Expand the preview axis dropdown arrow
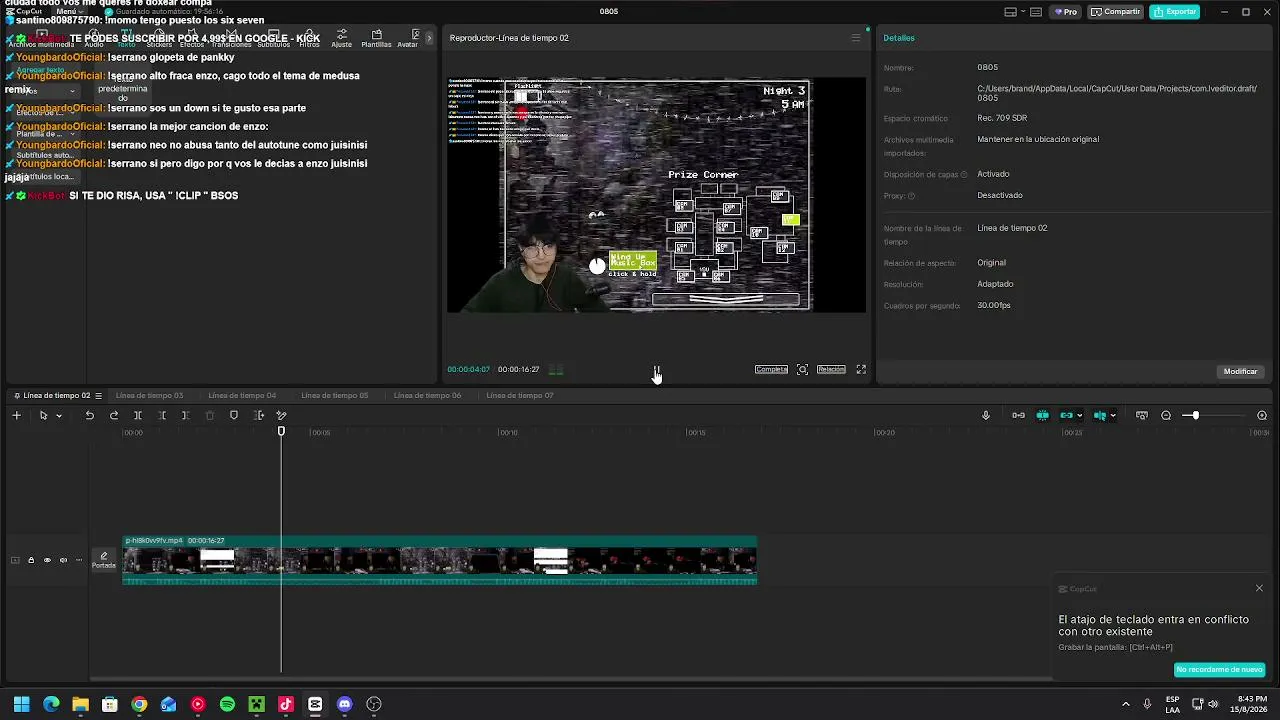This screenshot has height=720, width=1280. (x=1113, y=416)
